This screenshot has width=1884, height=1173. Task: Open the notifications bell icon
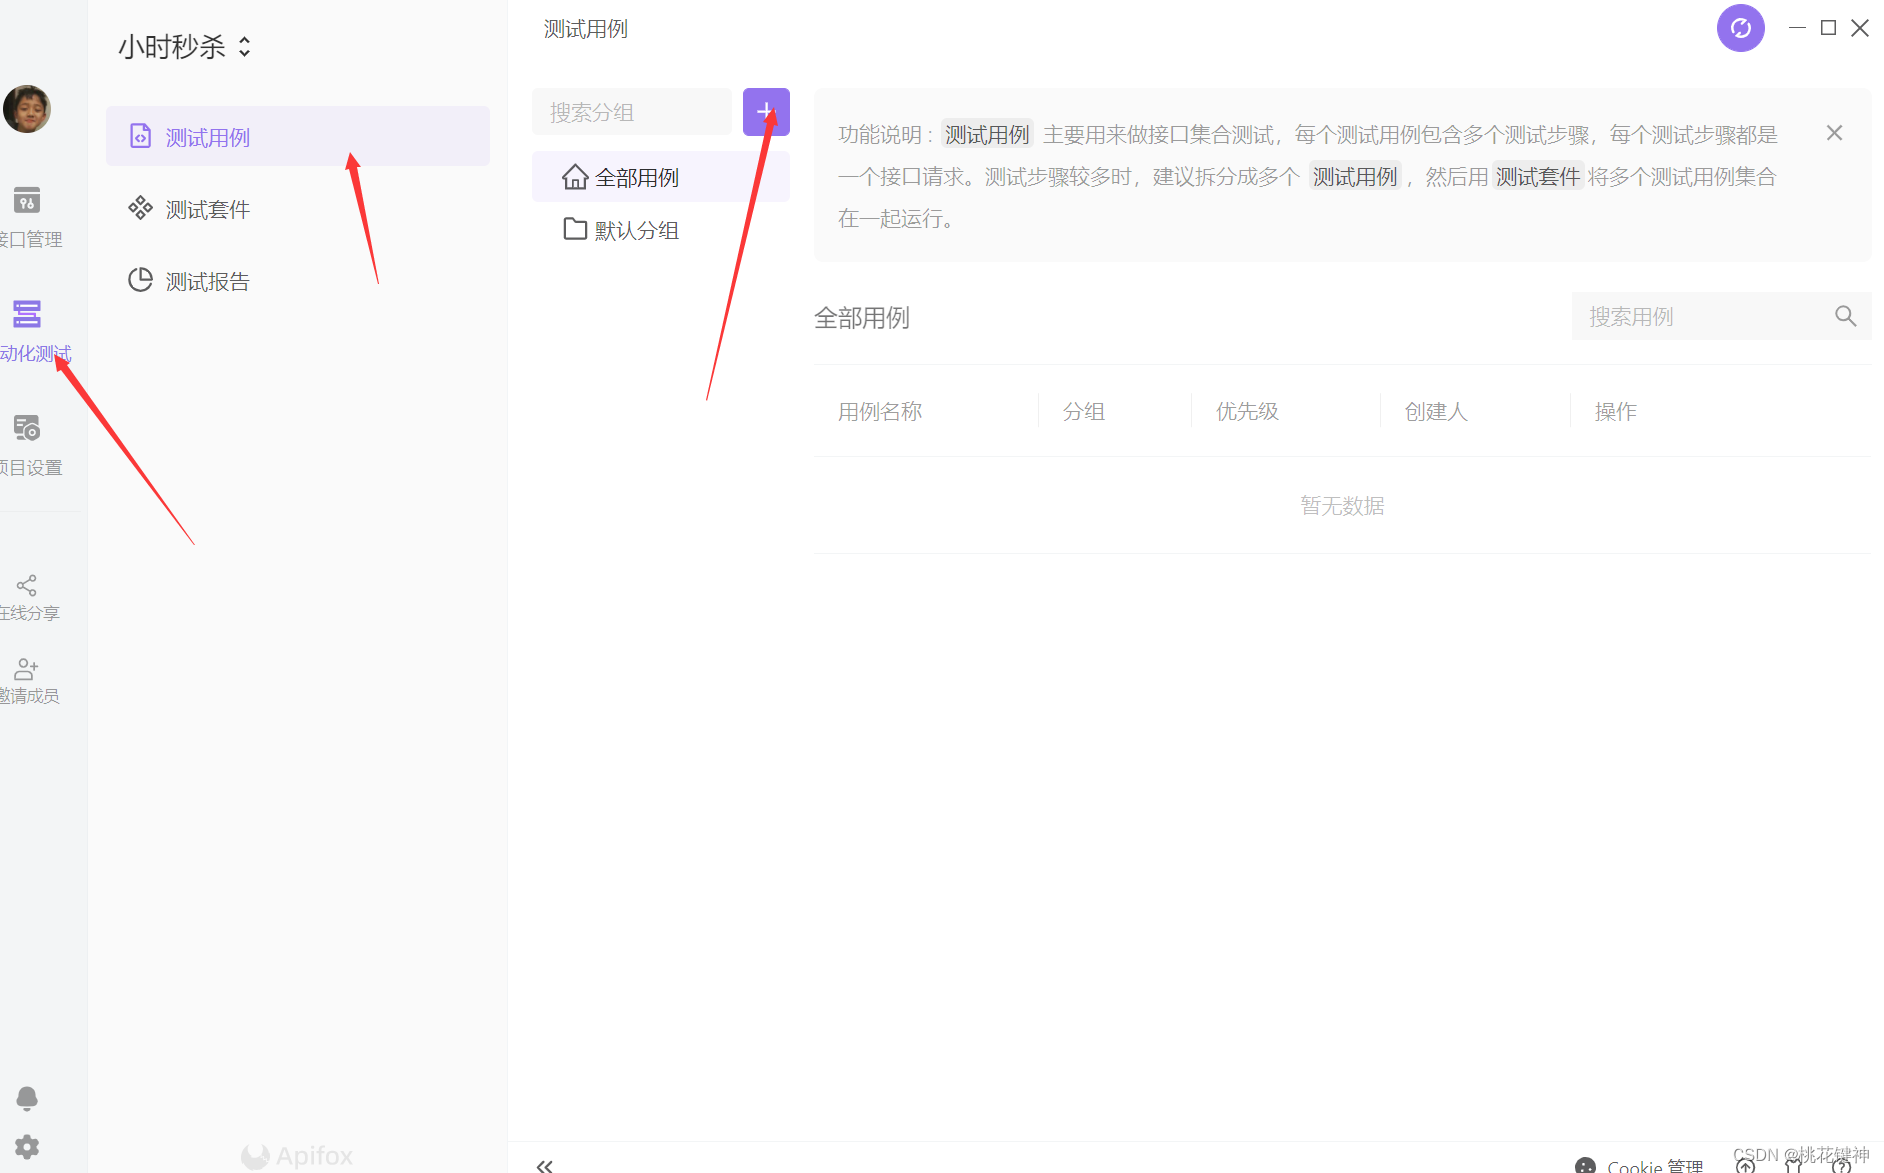tap(27, 1098)
